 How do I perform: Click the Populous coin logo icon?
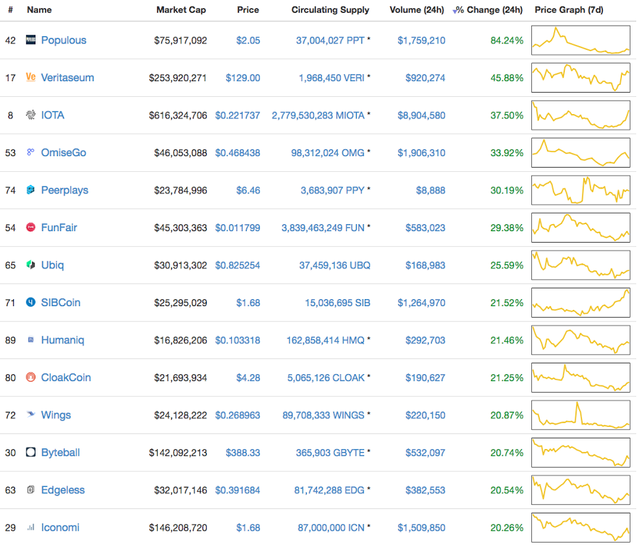click(31, 40)
